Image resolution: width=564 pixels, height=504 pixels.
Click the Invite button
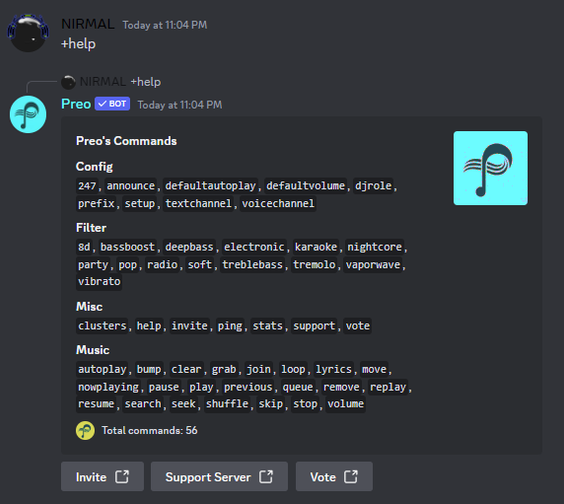click(x=103, y=477)
